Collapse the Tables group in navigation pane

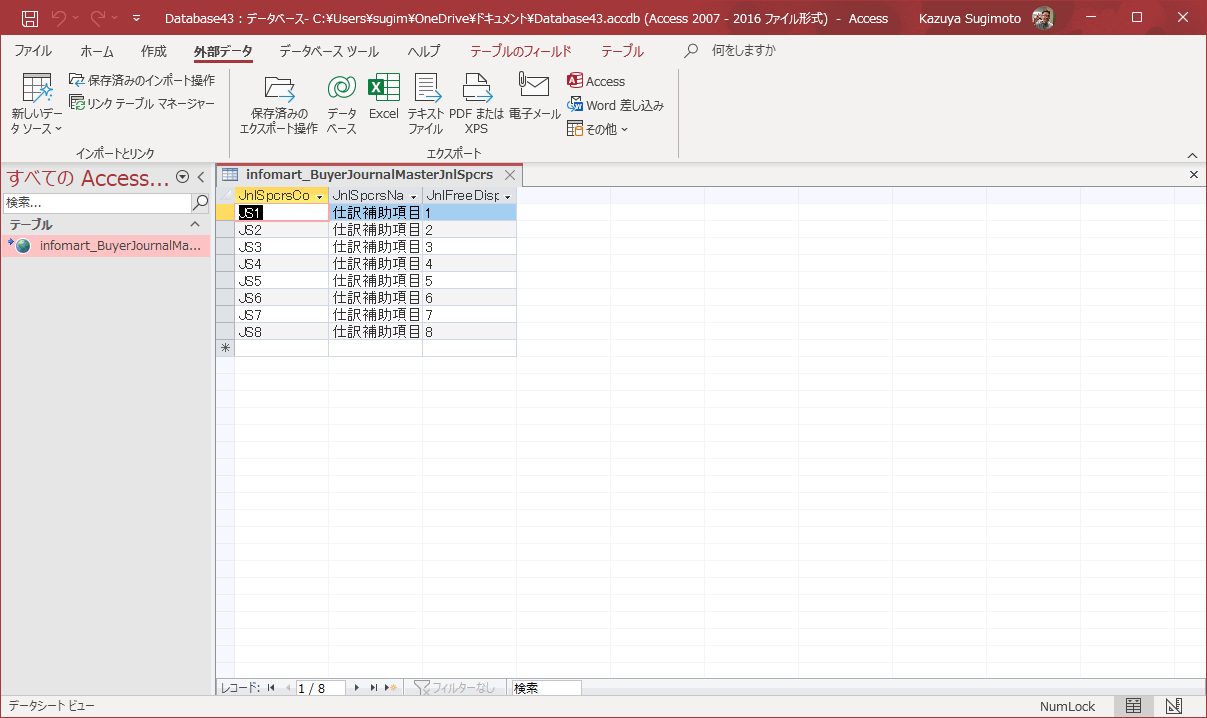(x=195, y=225)
